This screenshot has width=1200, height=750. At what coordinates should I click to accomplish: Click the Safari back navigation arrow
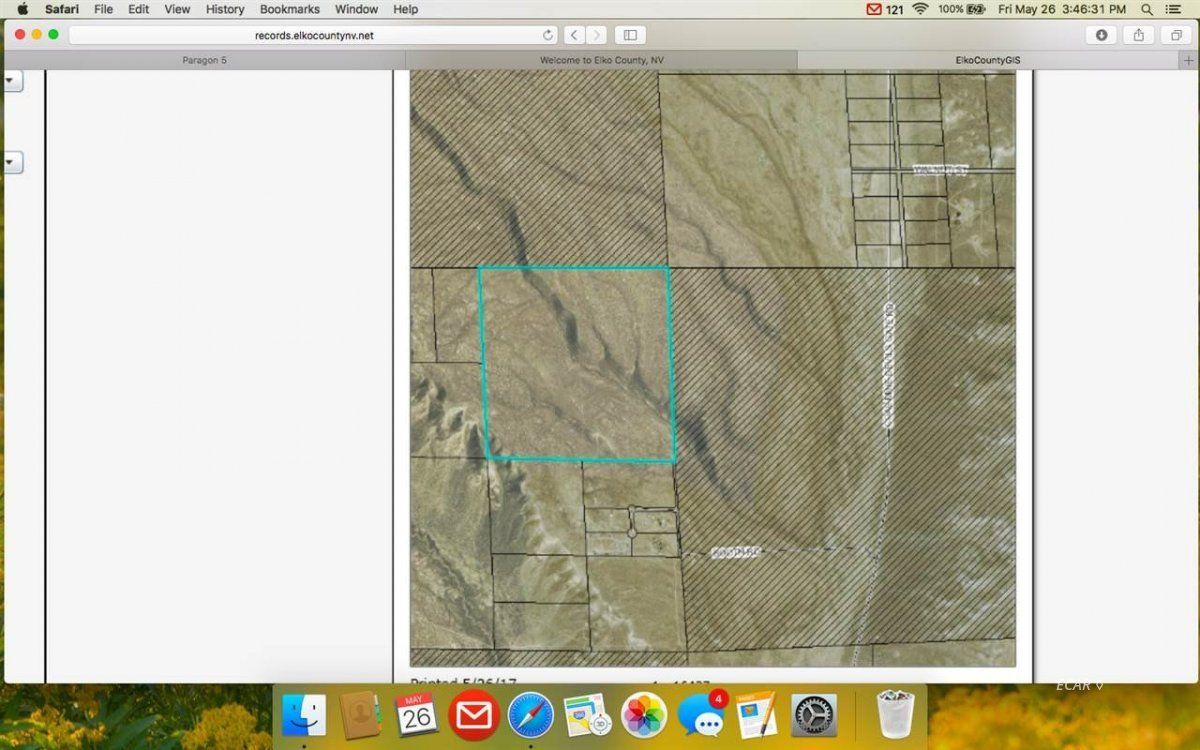pyautogui.click(x=574, y=35)
